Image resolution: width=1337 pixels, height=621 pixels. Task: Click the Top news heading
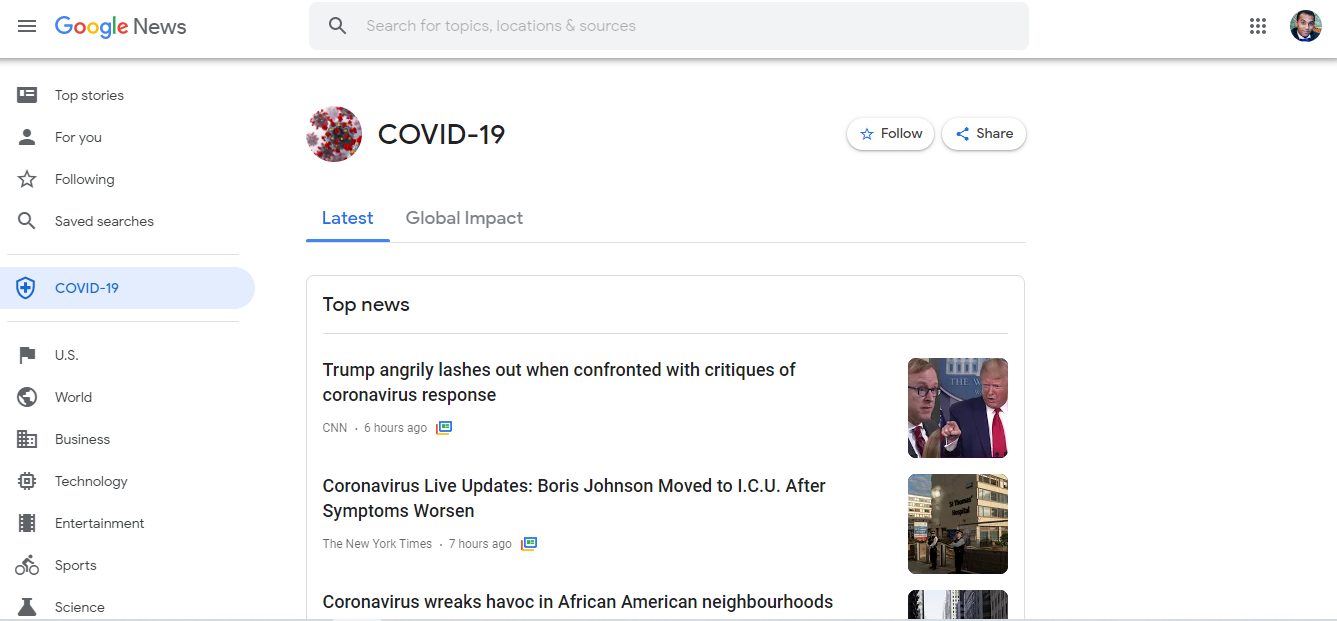pyautogui.click(x=366, y=305)
